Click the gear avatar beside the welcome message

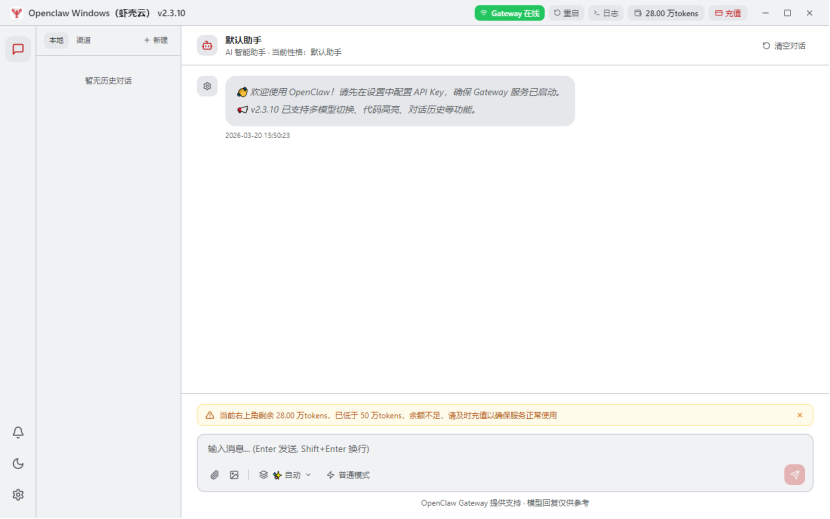(x=207, y=86)
